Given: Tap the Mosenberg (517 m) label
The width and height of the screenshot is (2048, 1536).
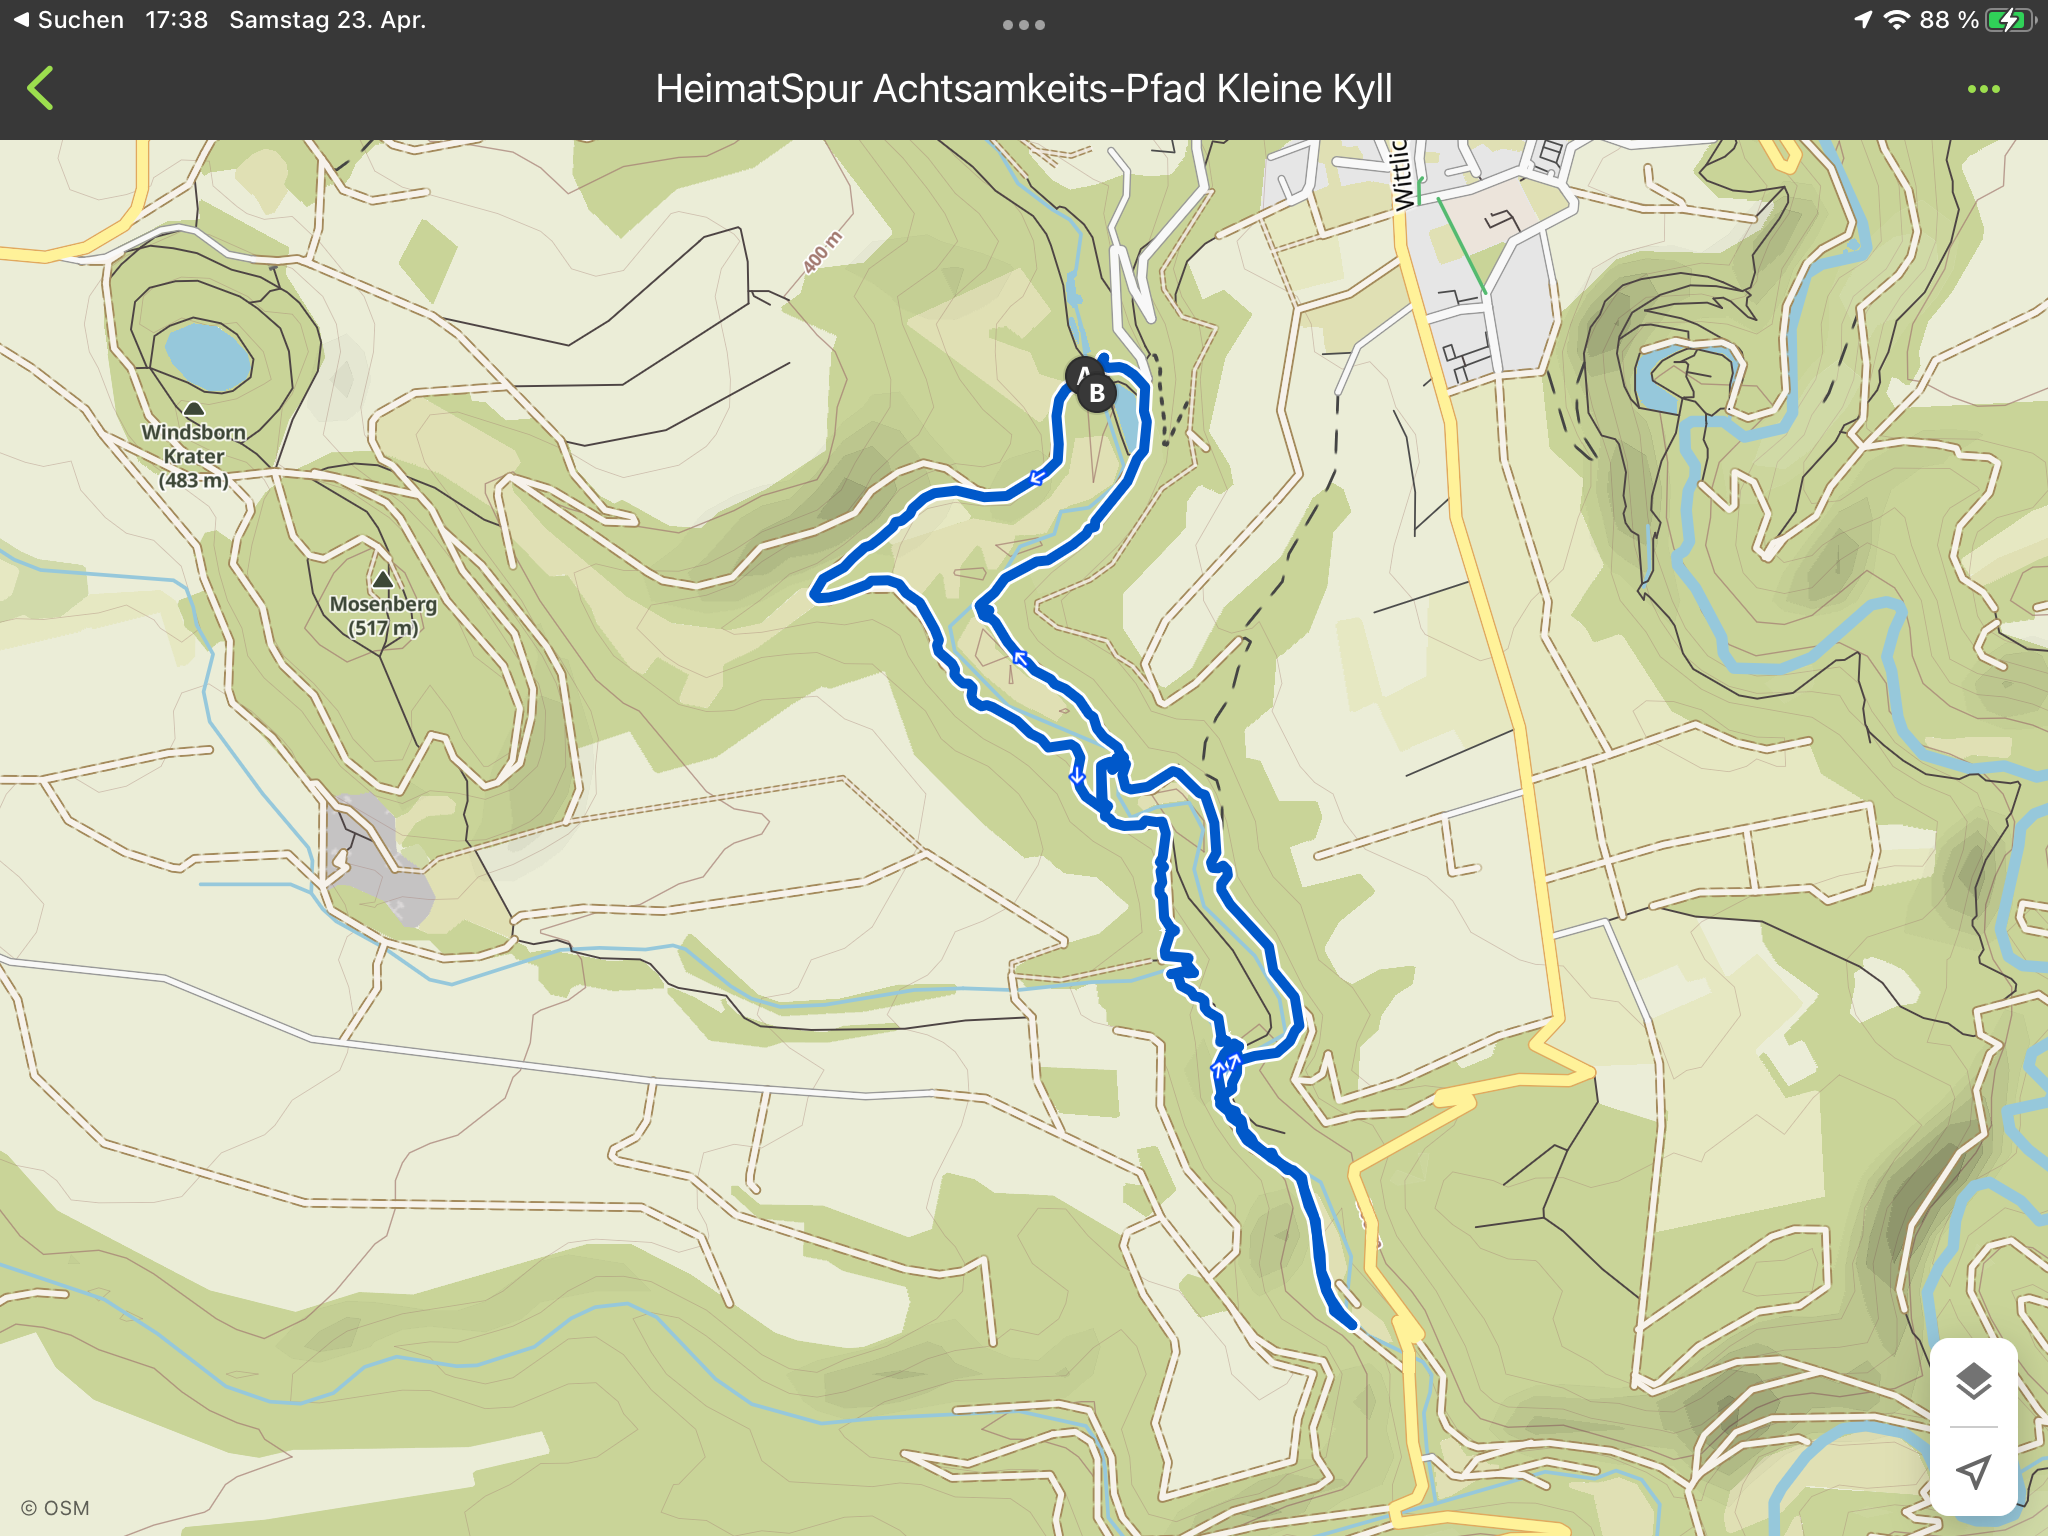Looking at the screenshot, I should click(383, 616).
